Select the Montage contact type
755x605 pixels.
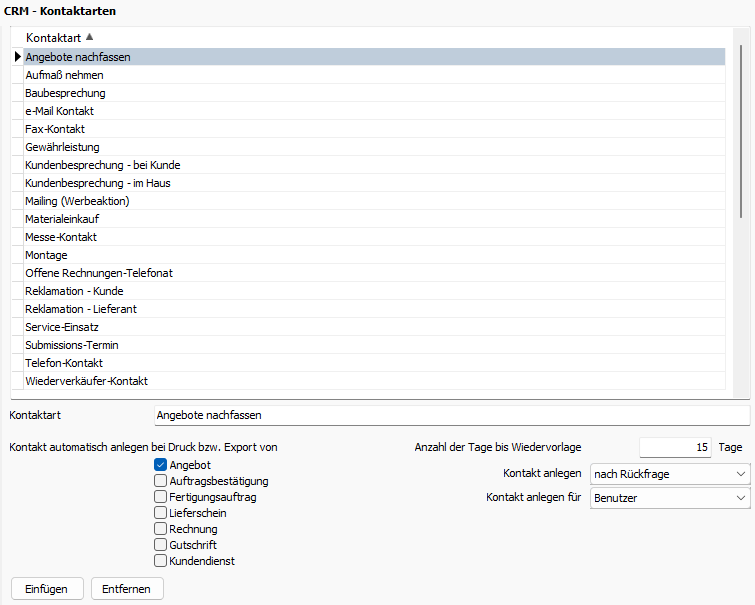[x=46, y=255]
